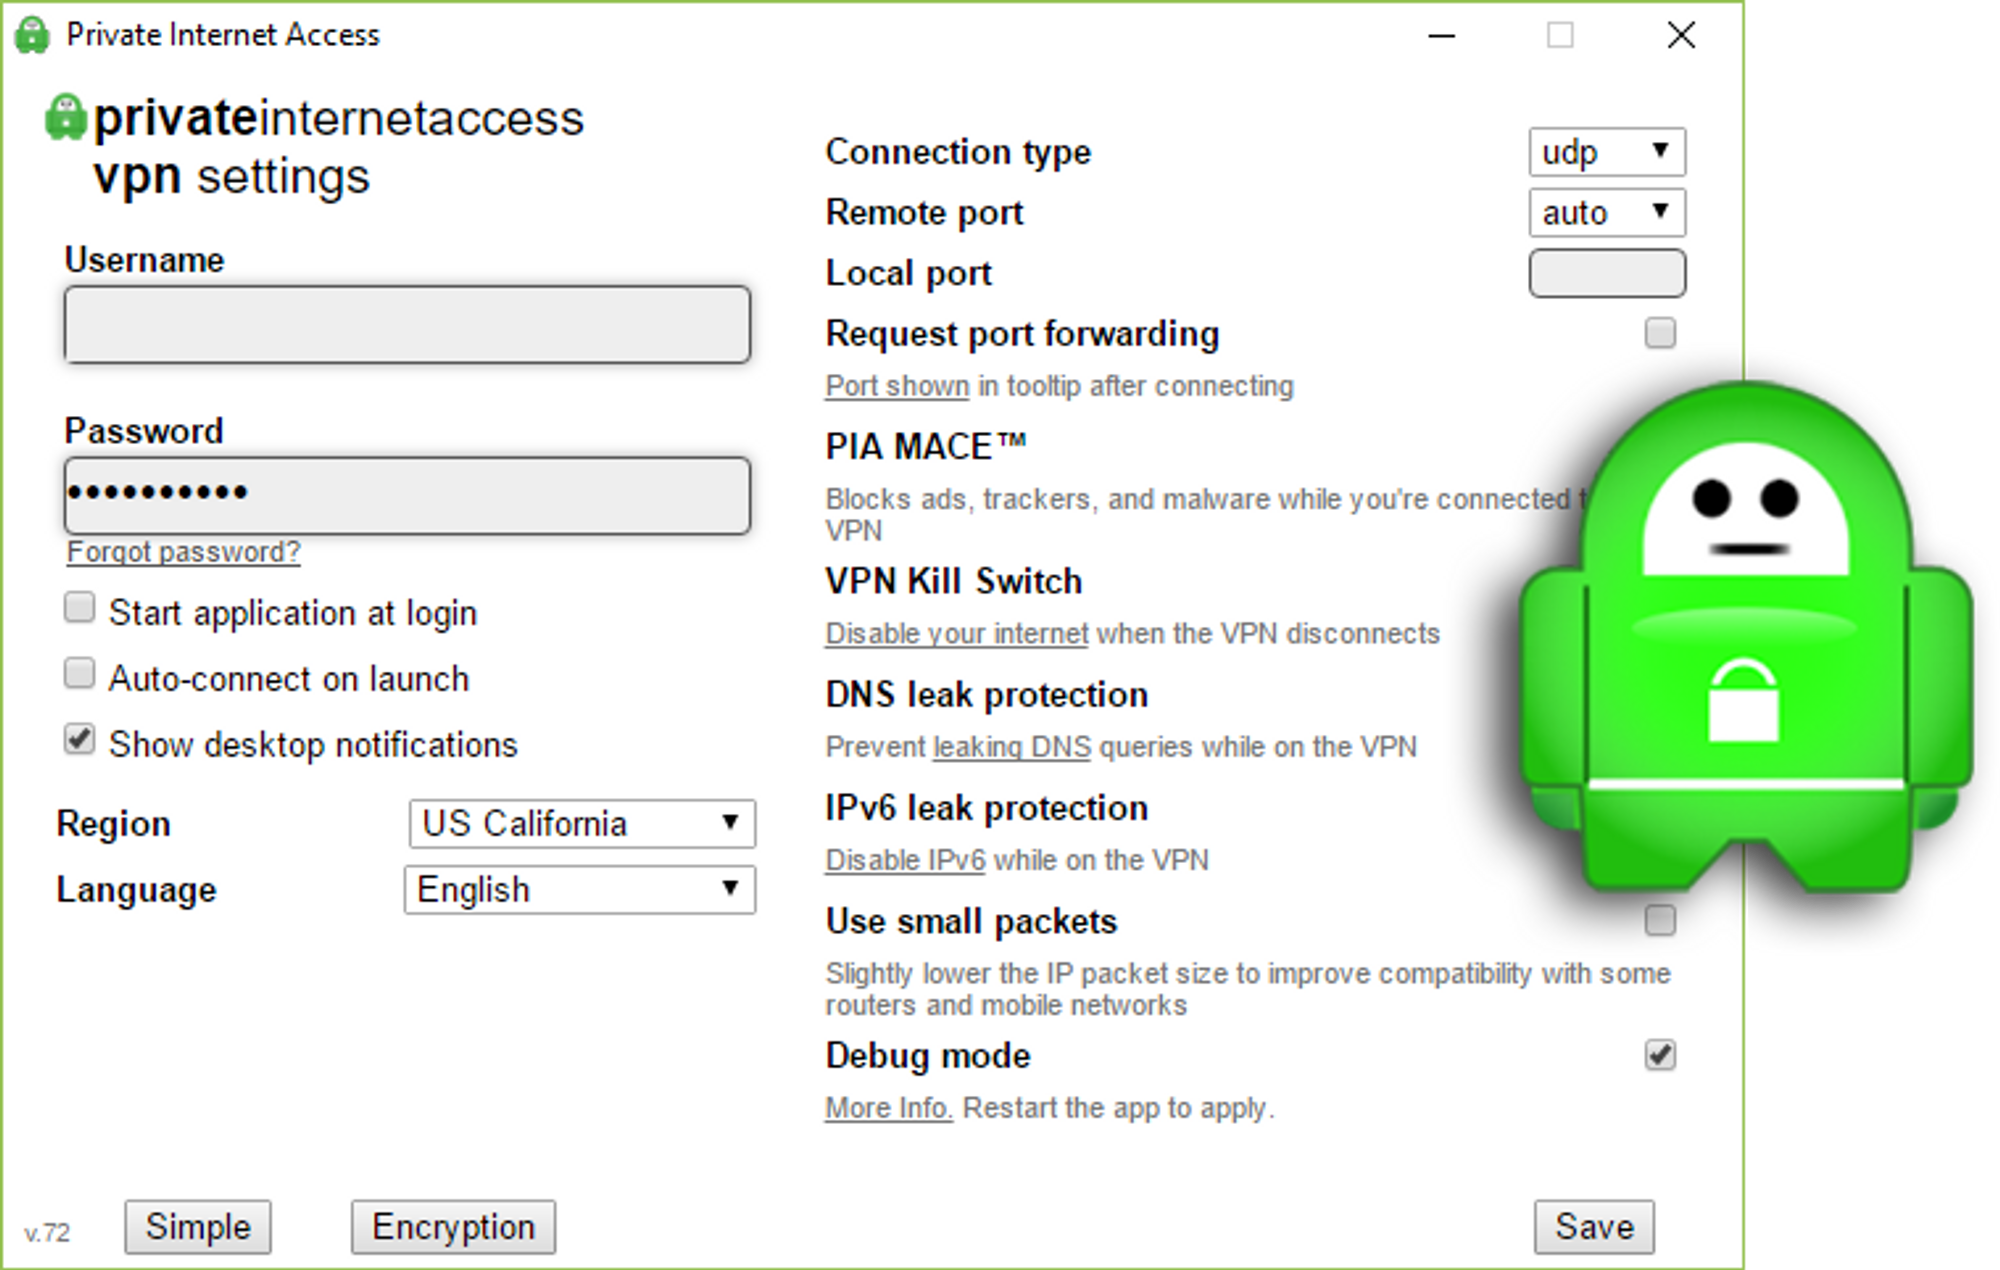The width and height of the screenshot is (2000, 1270).
Task: Click the PIA lock icon in title bar
Action: 32,35
